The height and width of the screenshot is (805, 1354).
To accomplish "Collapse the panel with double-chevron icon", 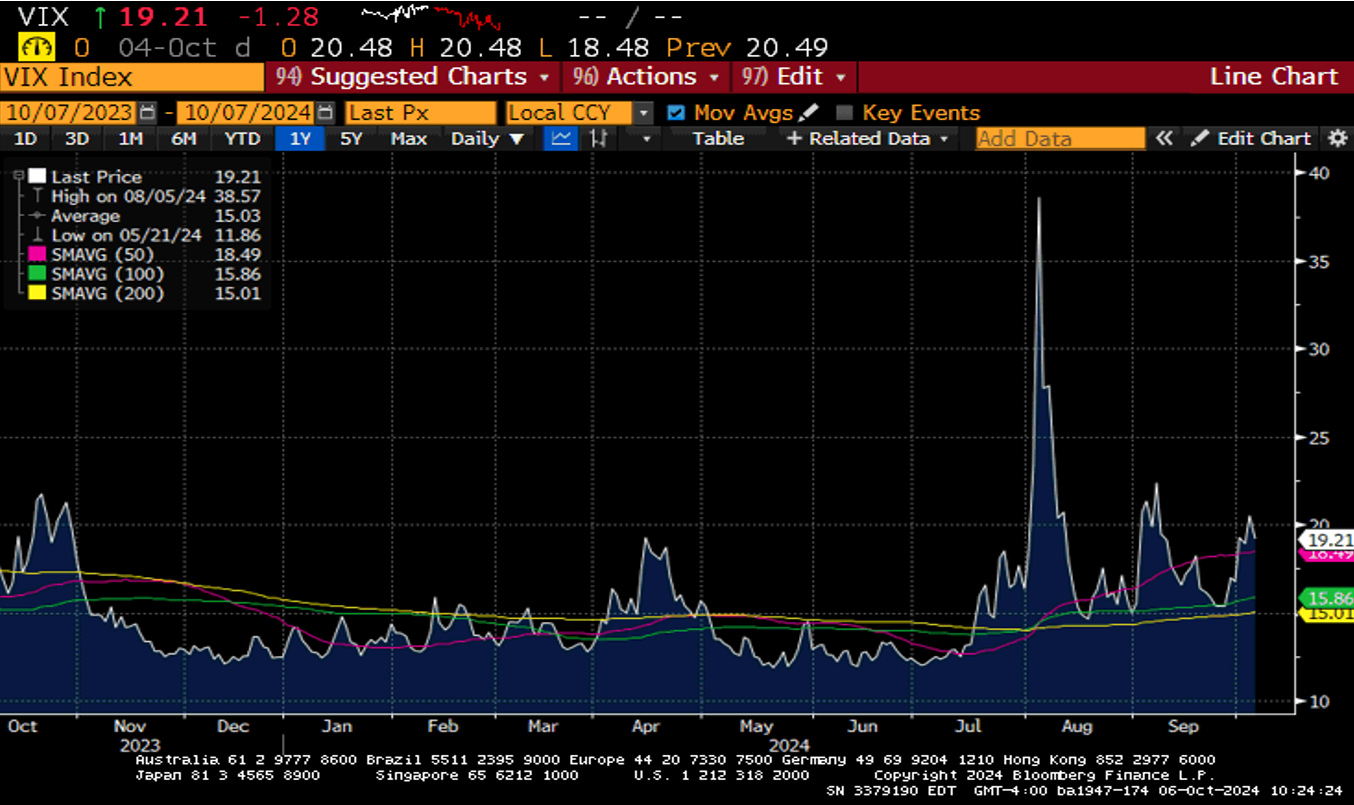I will point(1164,139).
